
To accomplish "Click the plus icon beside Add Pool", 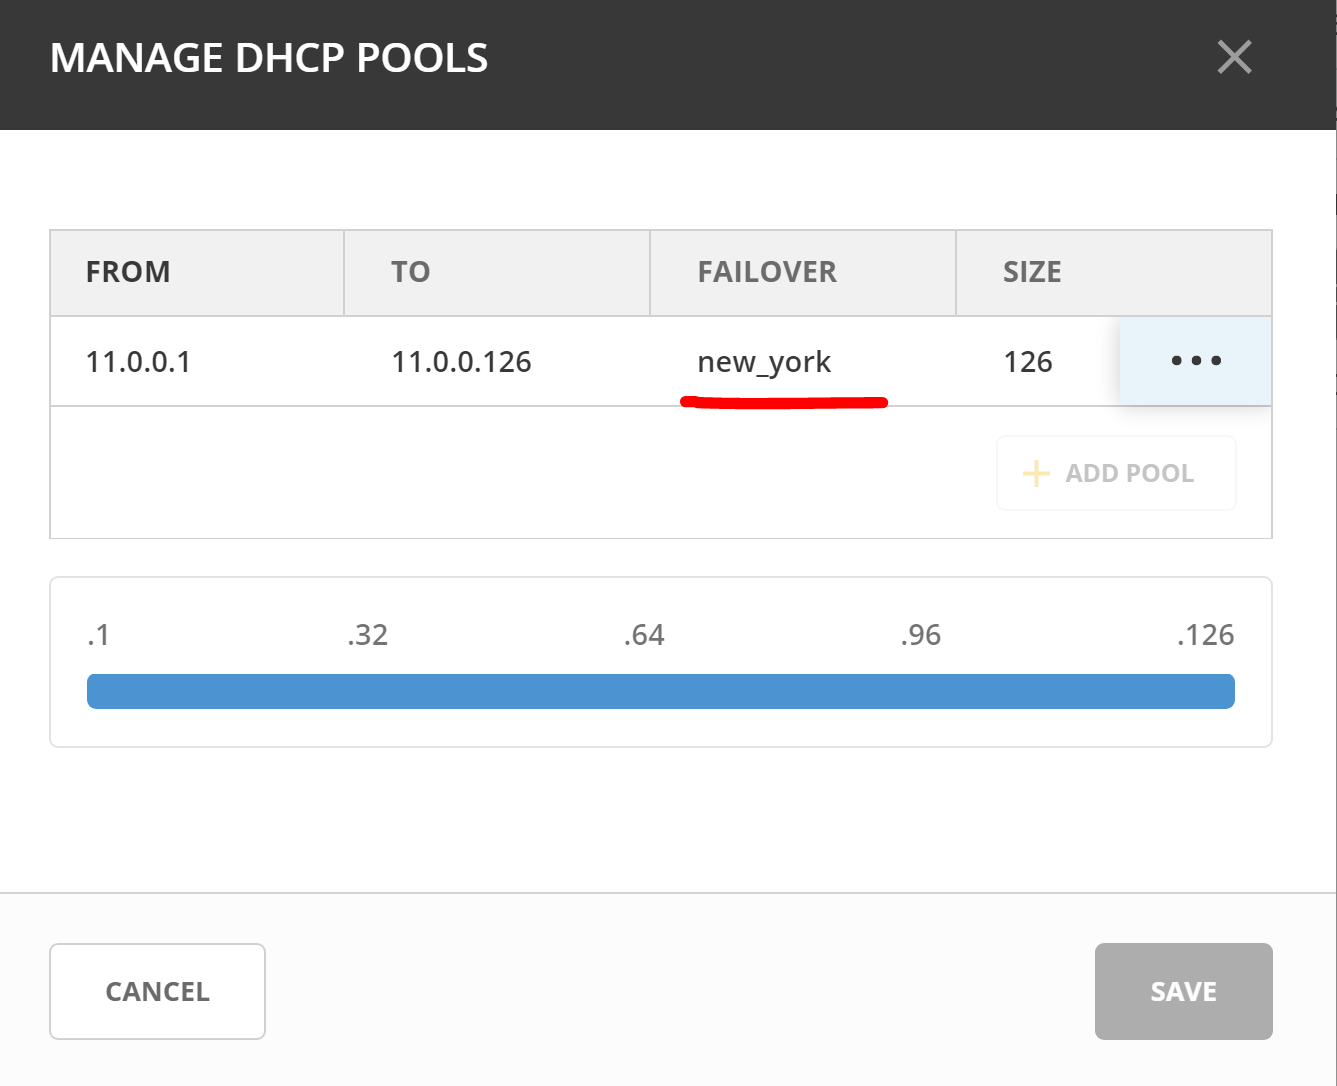I will pos(1036,473).
